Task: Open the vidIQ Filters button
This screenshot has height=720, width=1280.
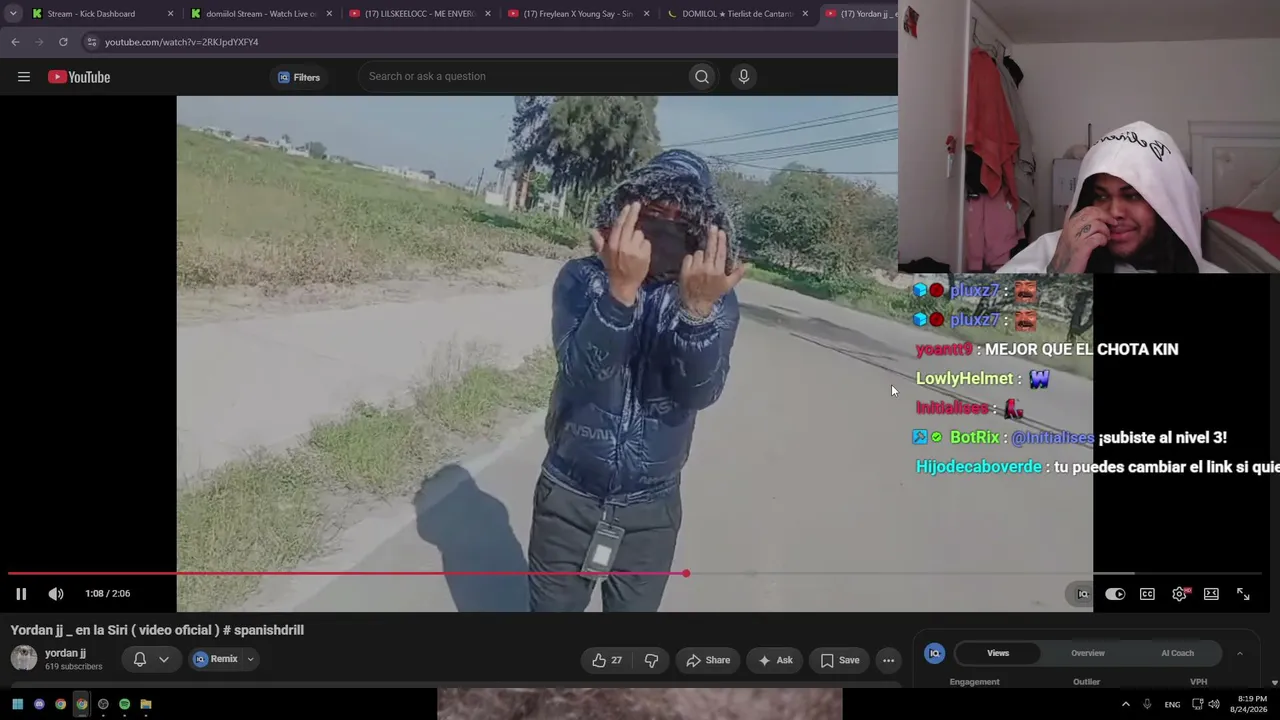Action: 299,77
